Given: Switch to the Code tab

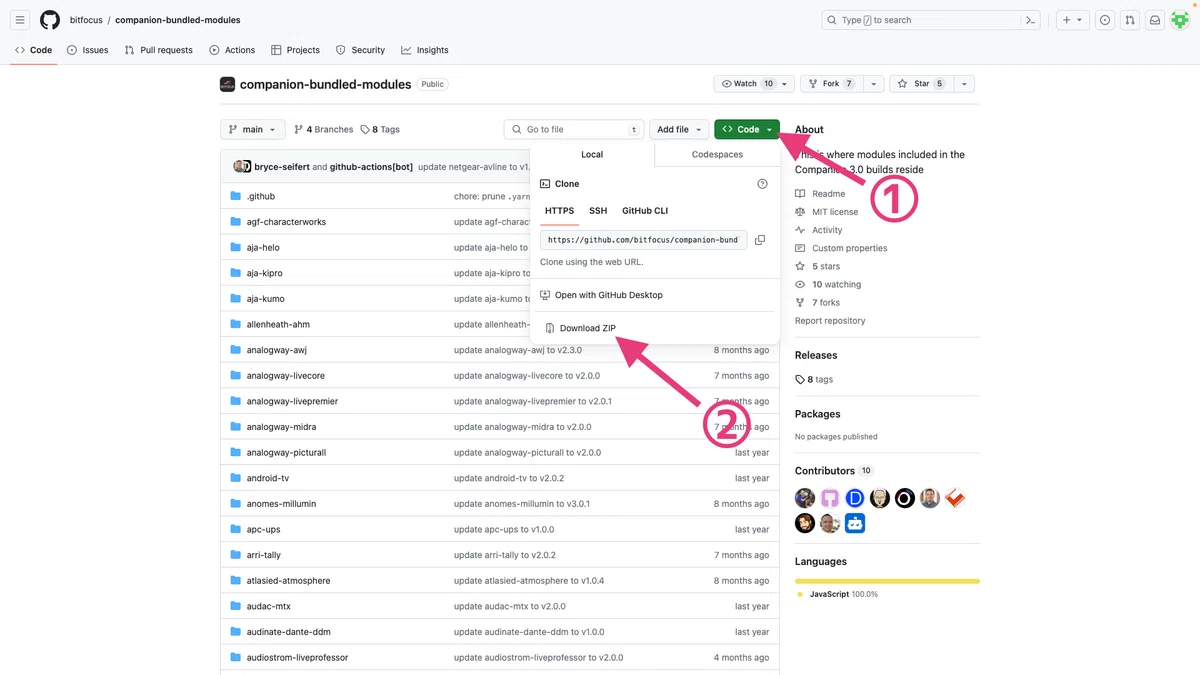Looking at the screenshot, I should coord(33,50).
